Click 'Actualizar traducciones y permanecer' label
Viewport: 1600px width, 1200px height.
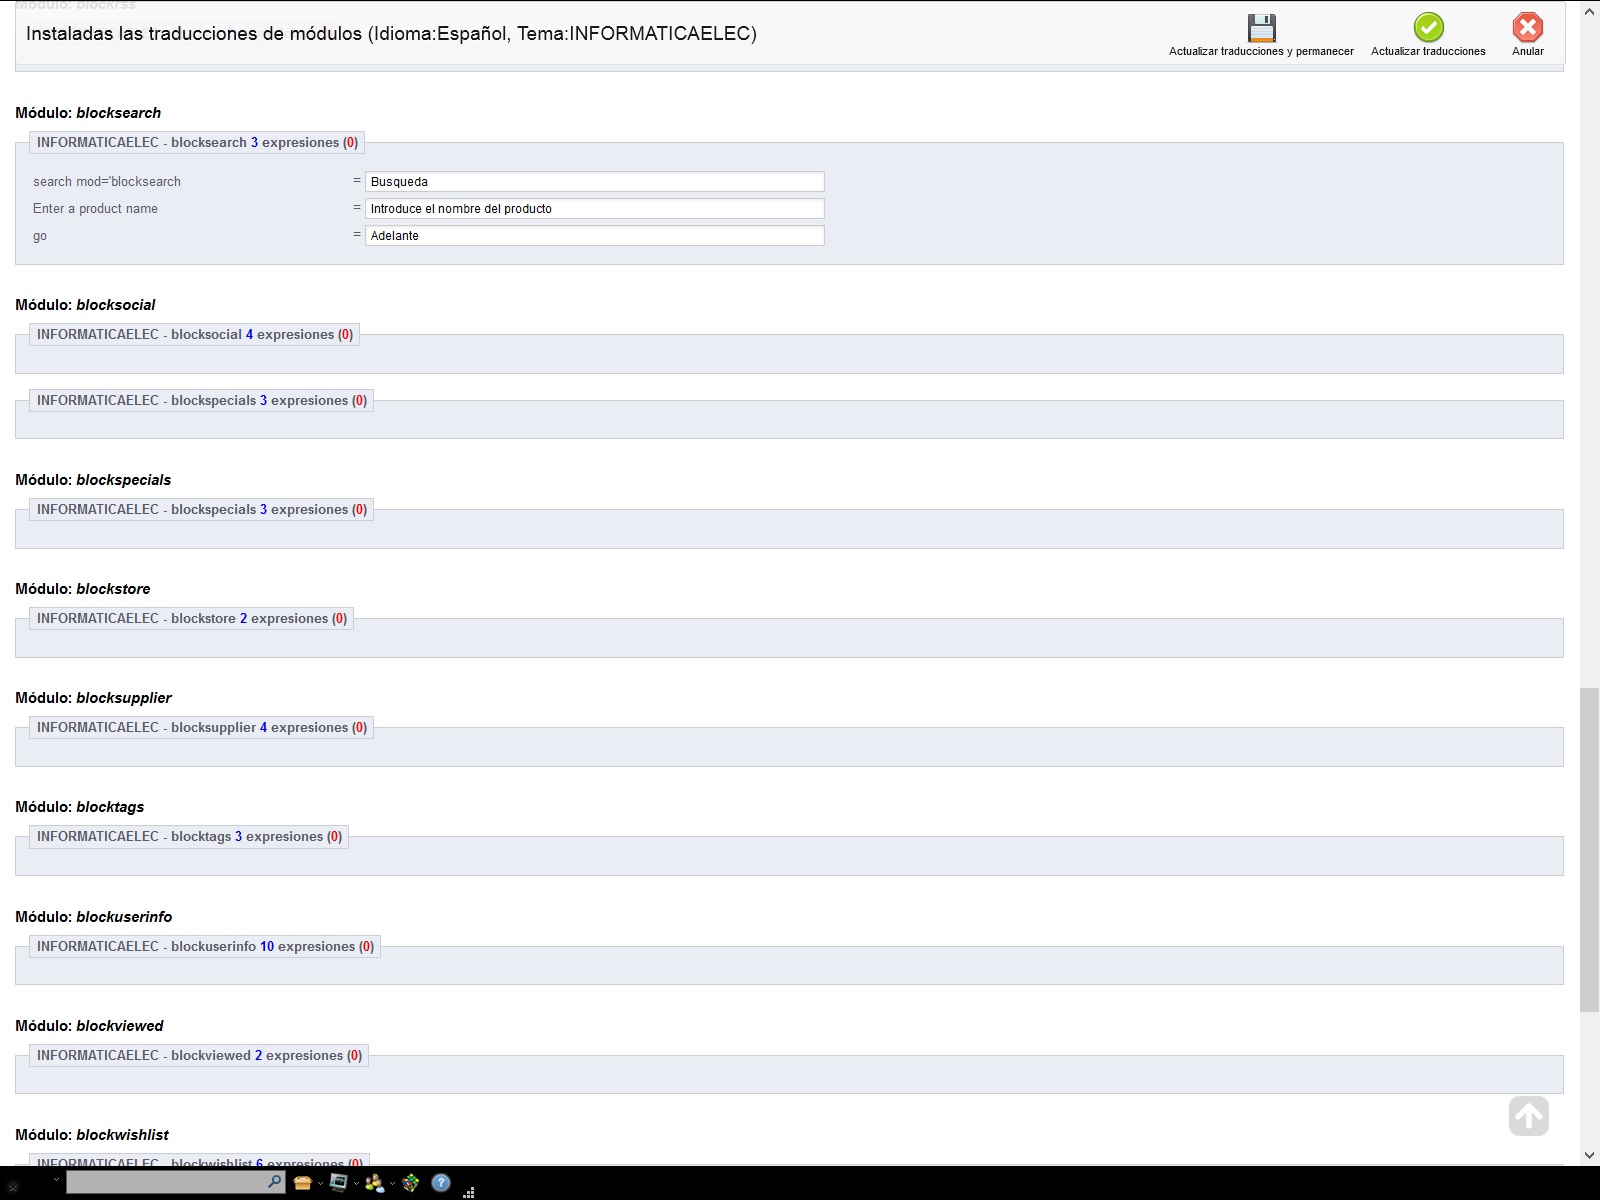(1261, 51)
